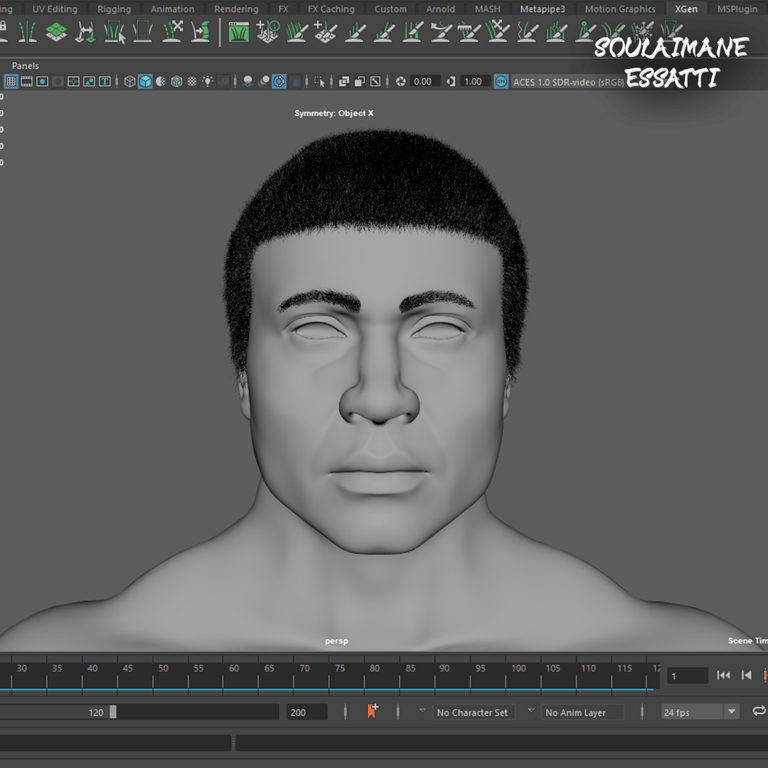The width and height of the screenshot is (768, 768).
Task: Toggle the viewport grid icon
Action: [x=11, y=81]
